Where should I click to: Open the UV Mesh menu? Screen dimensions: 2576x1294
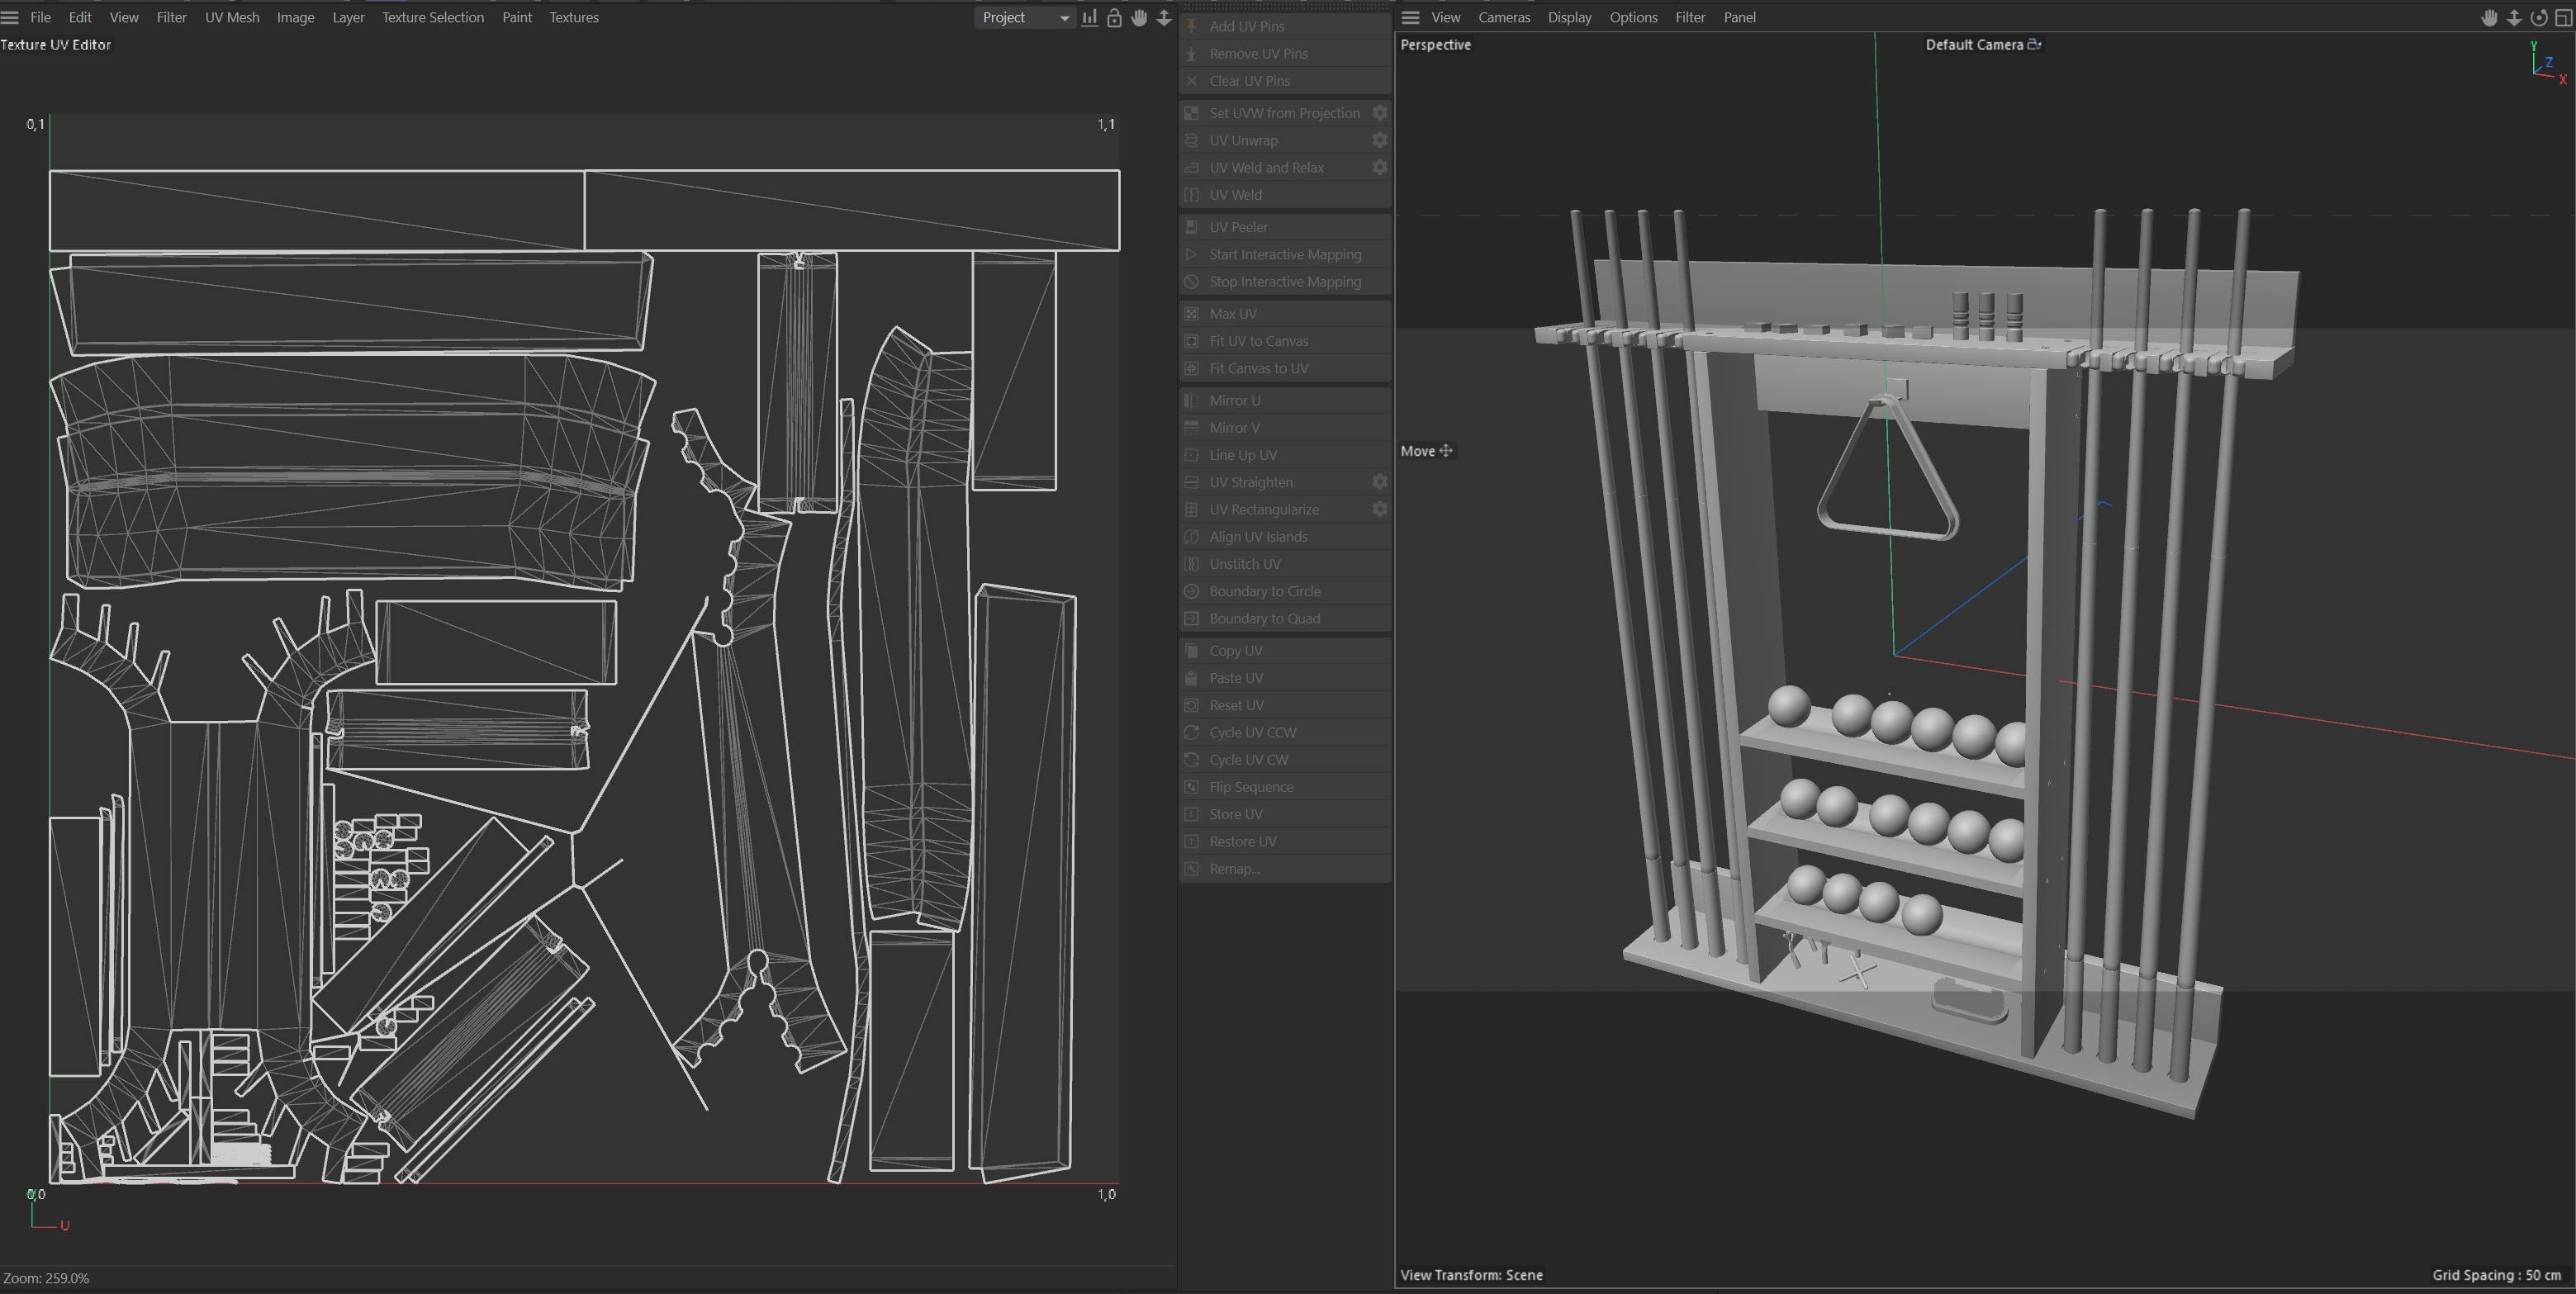click(x=231, y=18)
